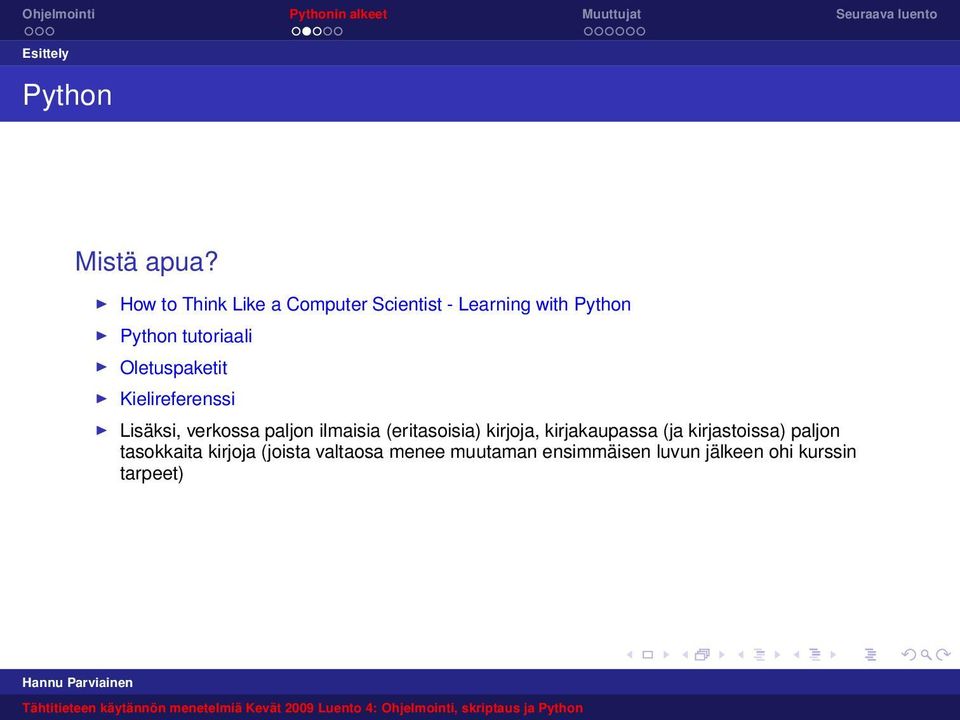Click the subsection navigation icon
This screenshot has width=960, height=720.
pyautogui.click(x=759, y=654)
